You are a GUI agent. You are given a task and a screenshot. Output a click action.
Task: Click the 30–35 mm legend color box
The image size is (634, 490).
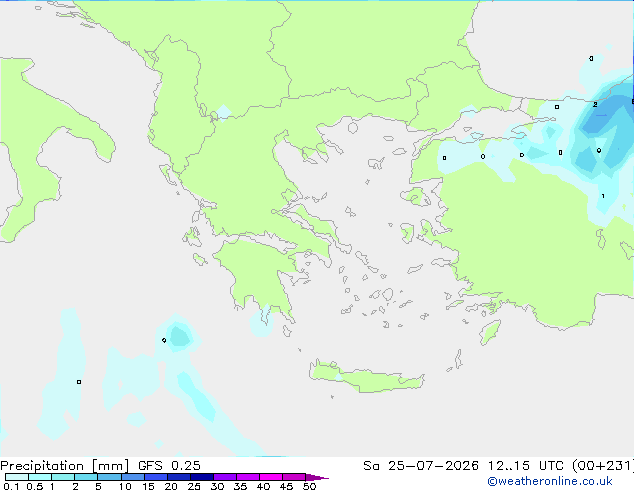(x=224, y=477)
